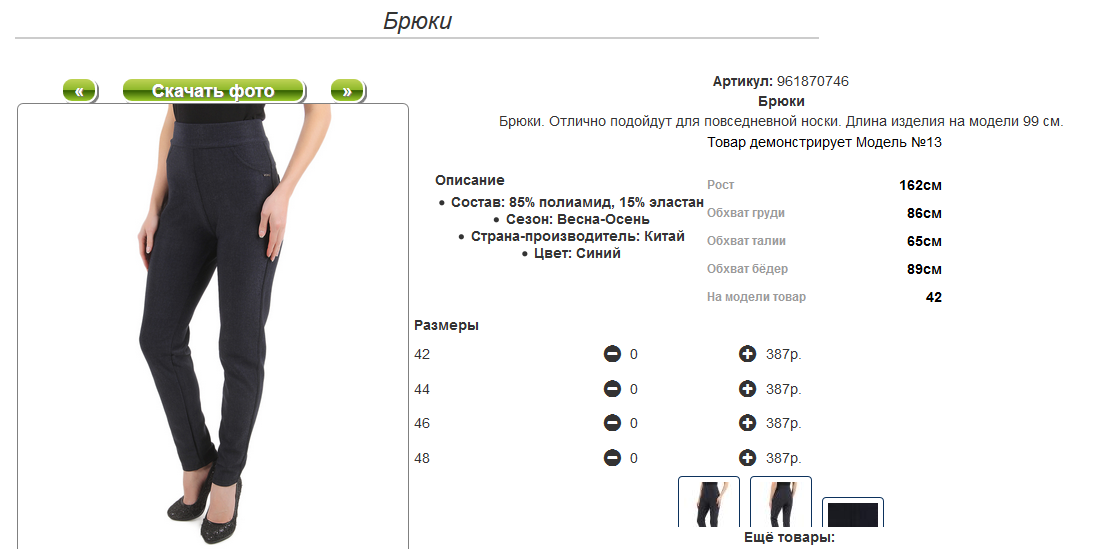Open first trousers thumbnail
This screenshot has width=1108, height=549.
[709, 502]
